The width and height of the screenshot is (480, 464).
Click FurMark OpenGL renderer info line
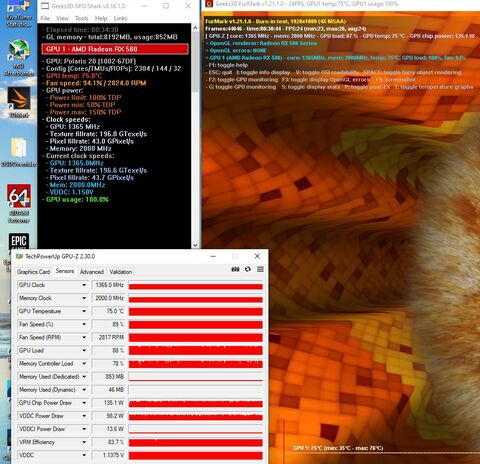261,43
